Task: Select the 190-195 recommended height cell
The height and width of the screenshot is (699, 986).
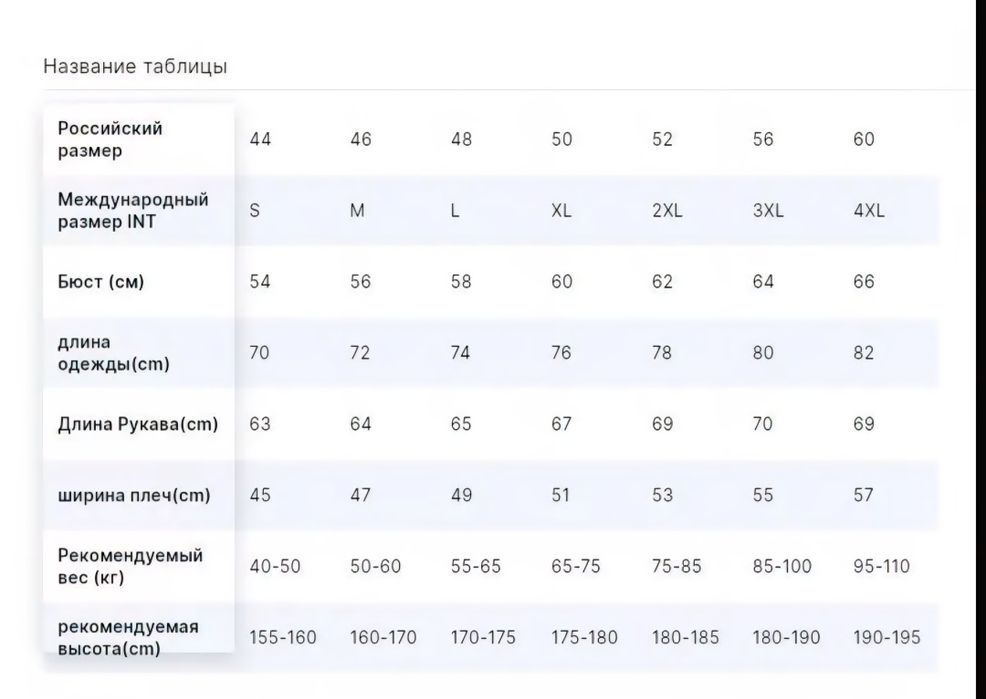Action: [x=887, y=638]
